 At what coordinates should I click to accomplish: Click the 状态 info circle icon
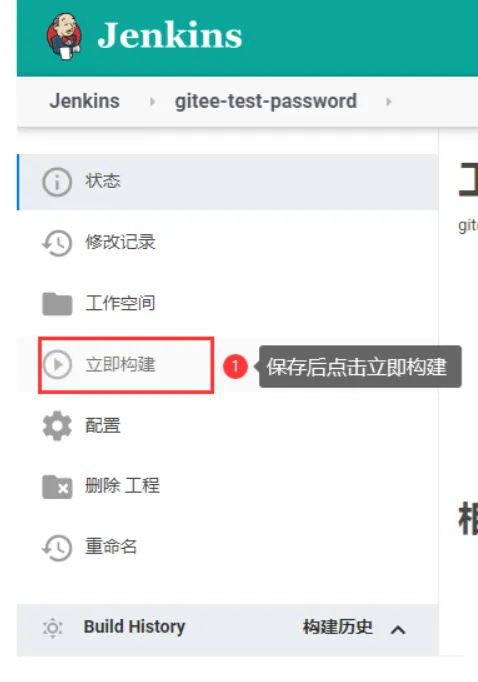[x=57, y=182]
